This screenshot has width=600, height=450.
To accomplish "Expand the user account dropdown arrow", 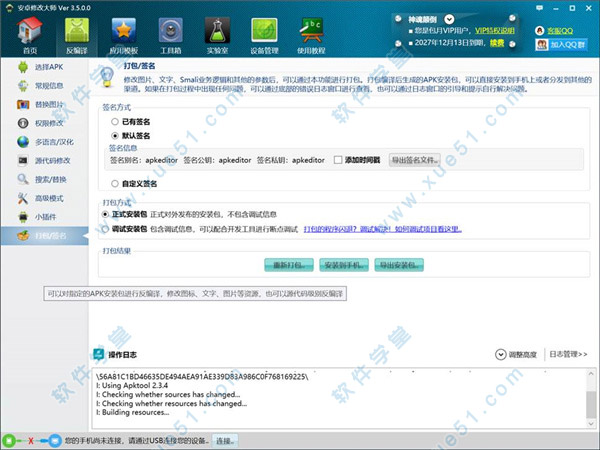I will click(x=449, y=19).
